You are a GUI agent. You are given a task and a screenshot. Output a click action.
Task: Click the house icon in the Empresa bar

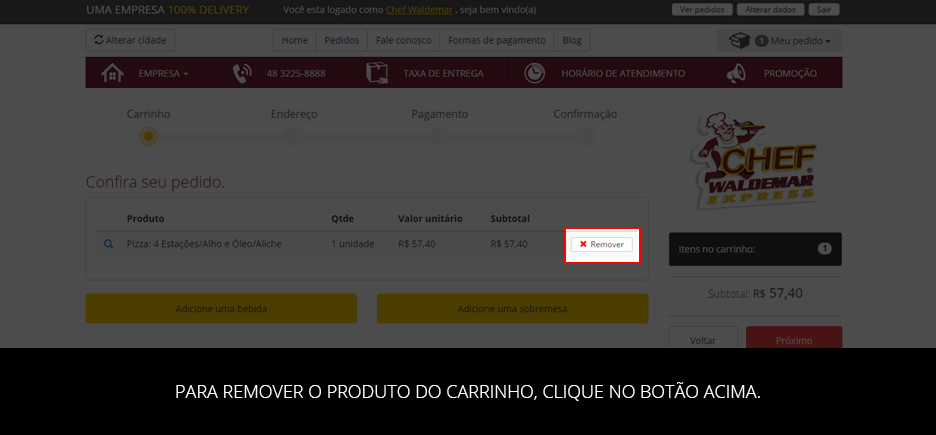[112, 73]
